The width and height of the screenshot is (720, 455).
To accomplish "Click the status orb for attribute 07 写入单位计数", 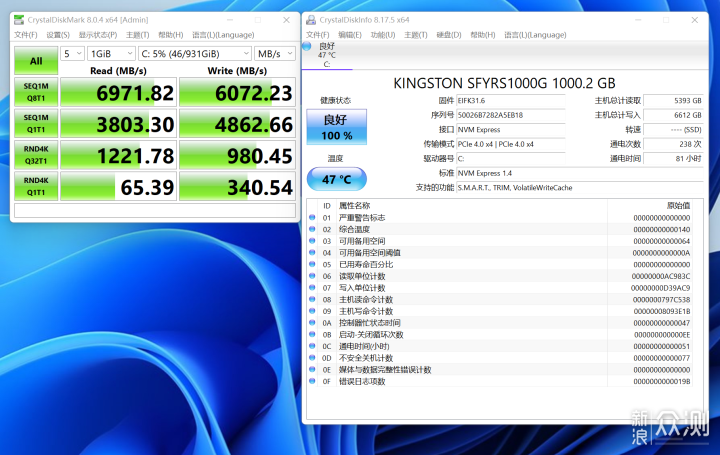I will click(x=312, y=287).
